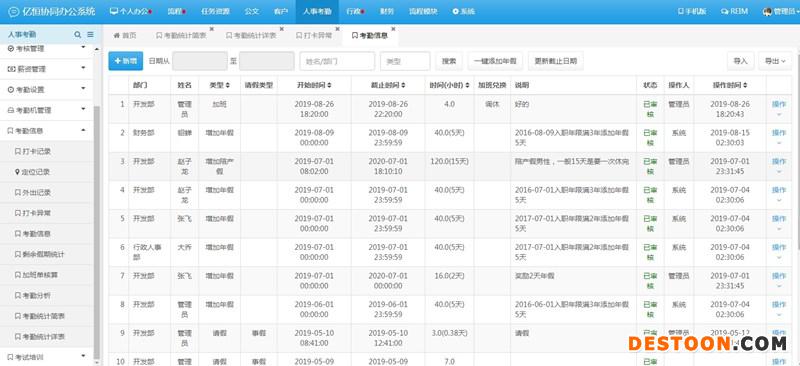Image resolution: width=800 pixels, height=366 pixels.
Task: Open 操作 menu for row 1 加班
Action: (x=779, y=108)
